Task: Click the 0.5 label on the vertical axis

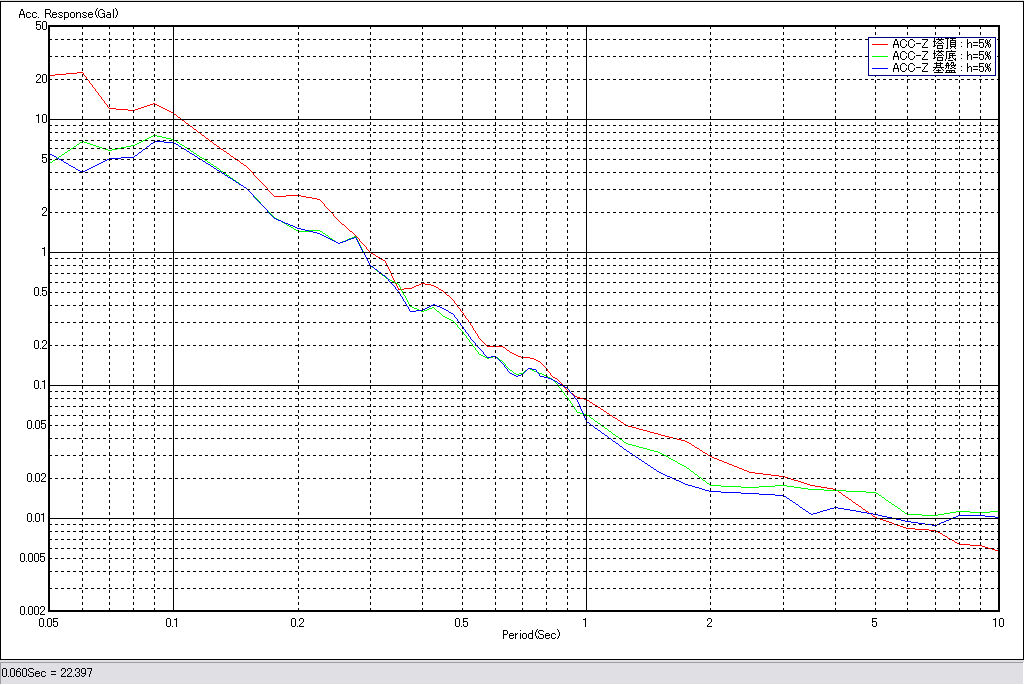Action: point(39,292)
